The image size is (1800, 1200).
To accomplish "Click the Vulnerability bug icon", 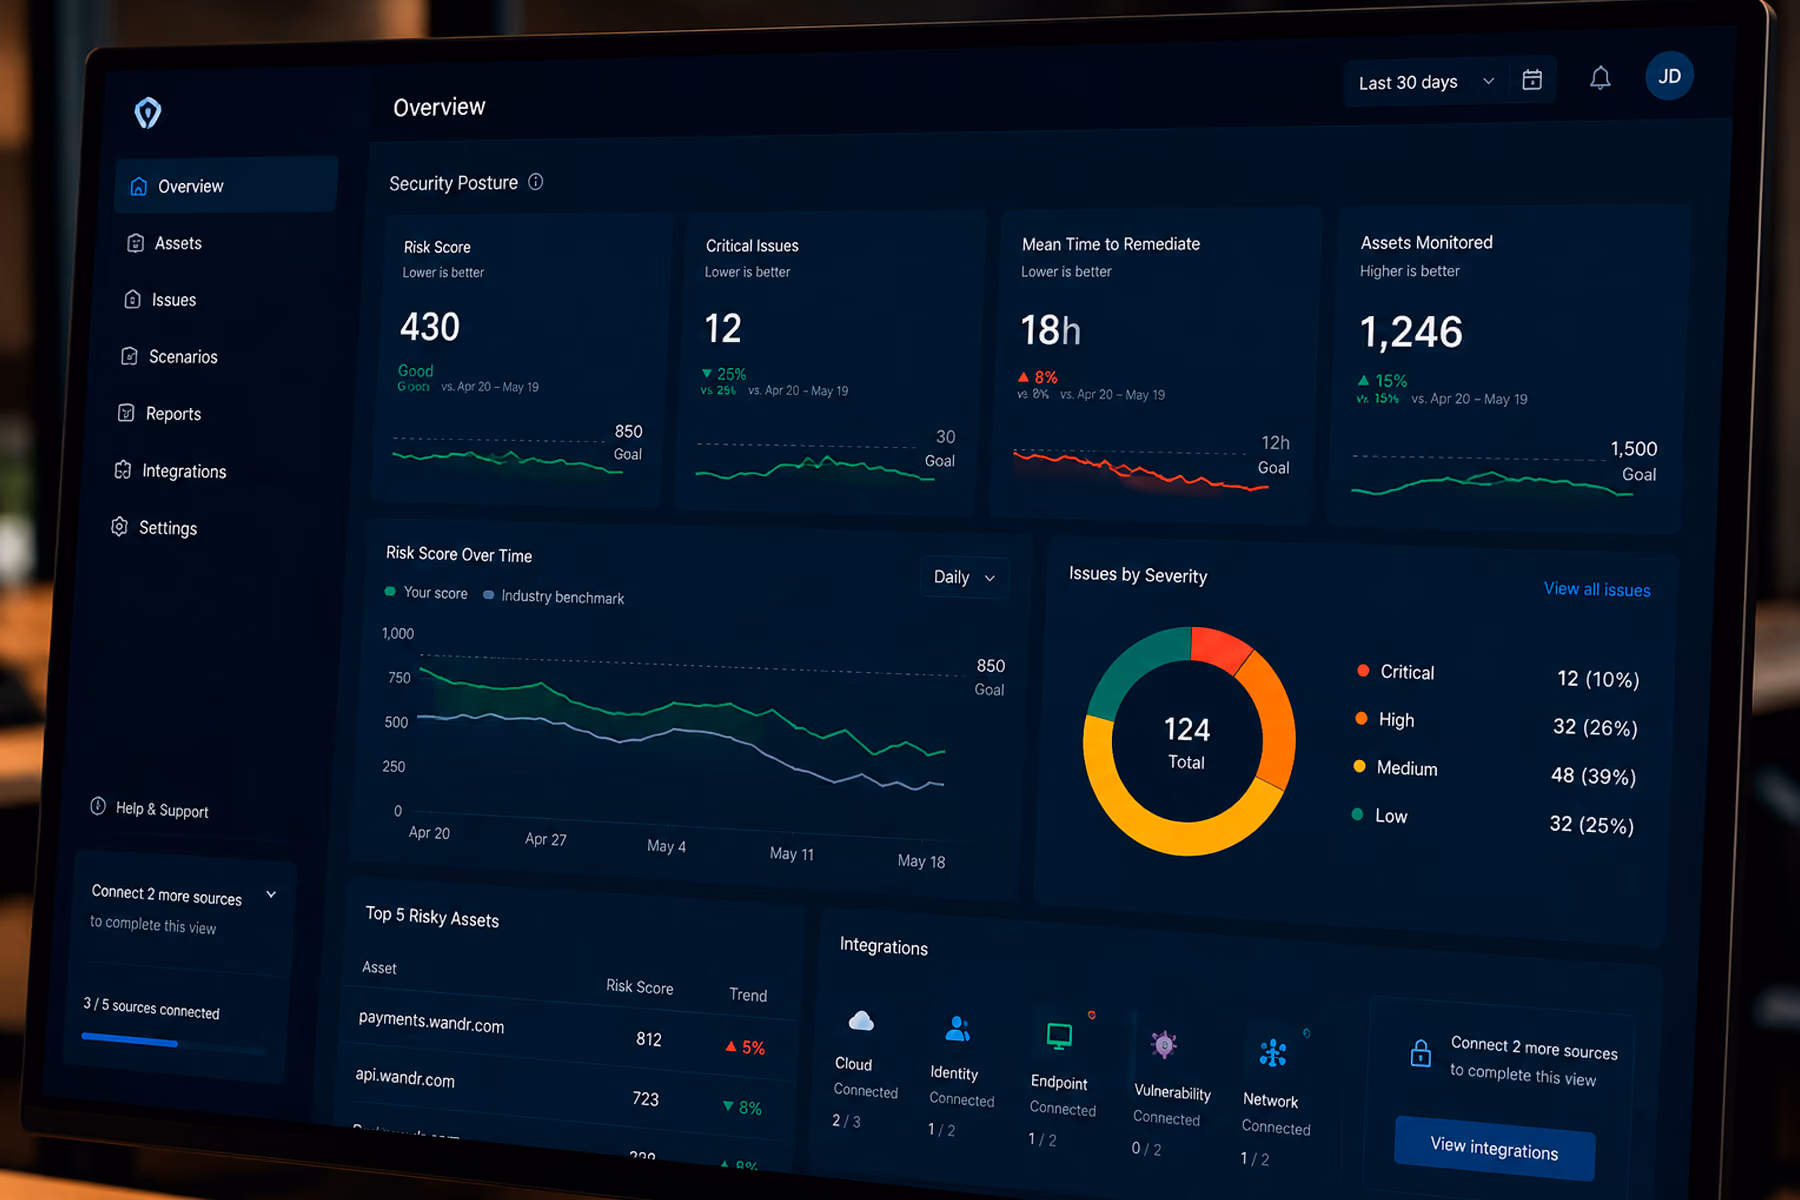I will point(1164,1045).
